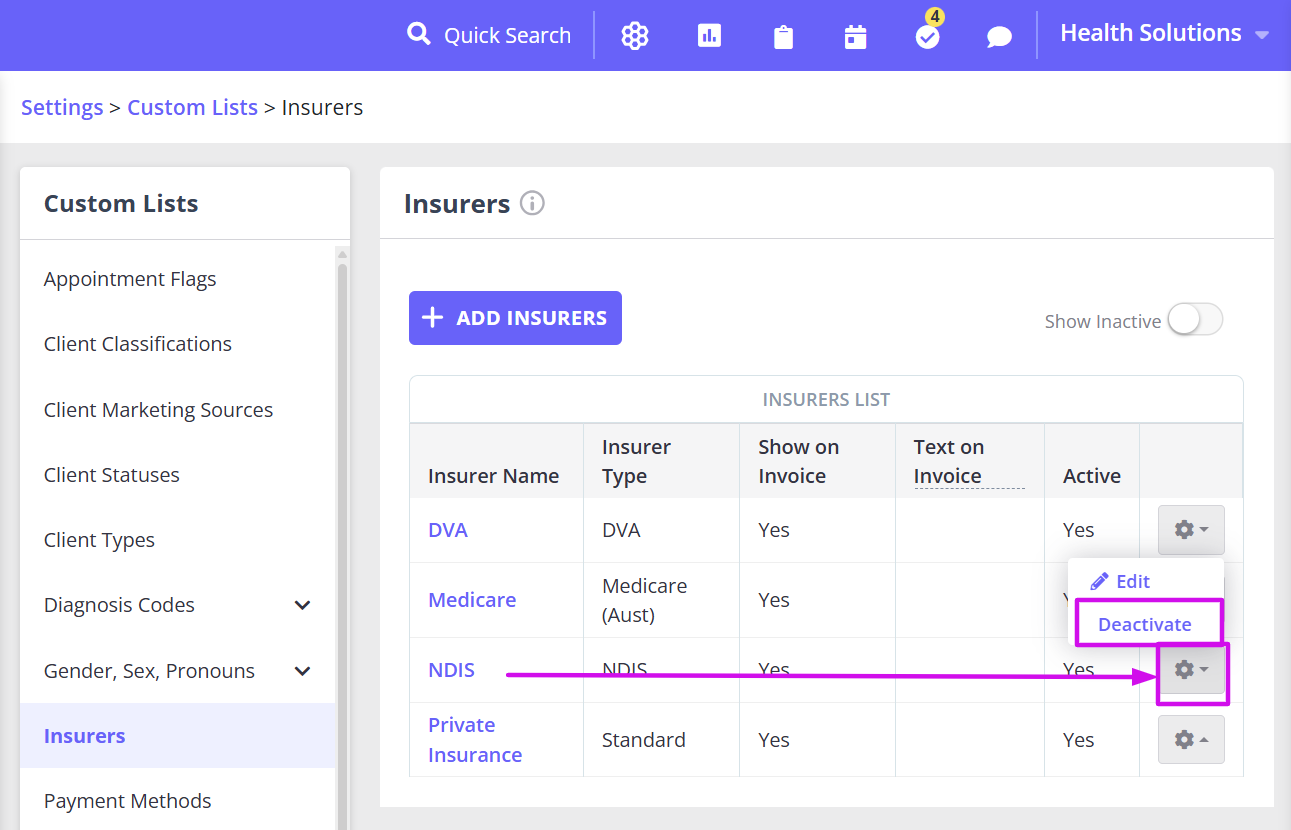Open tasks checkmark icon with badge 4
The width and height of the screenshot is (1291, 830).
928,37
